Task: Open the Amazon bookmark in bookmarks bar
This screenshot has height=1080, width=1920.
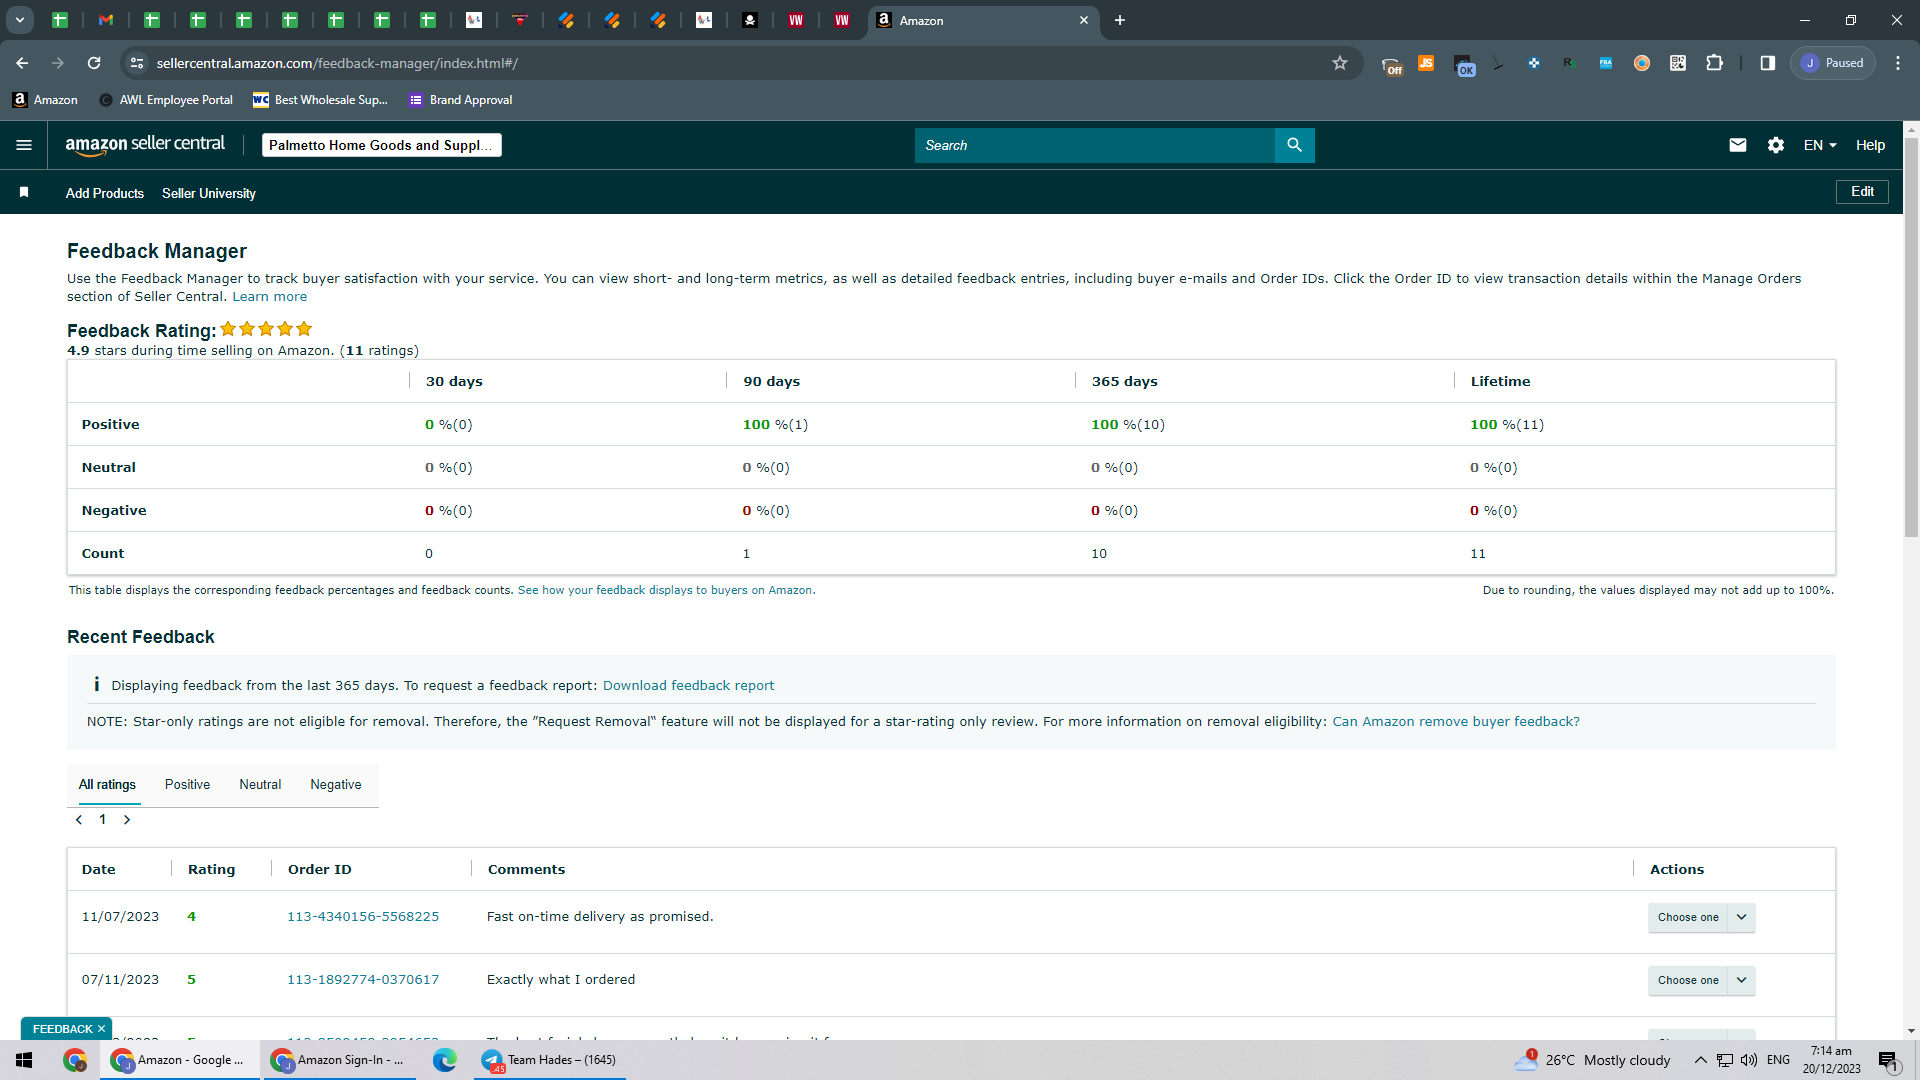Action: (45, 99)
